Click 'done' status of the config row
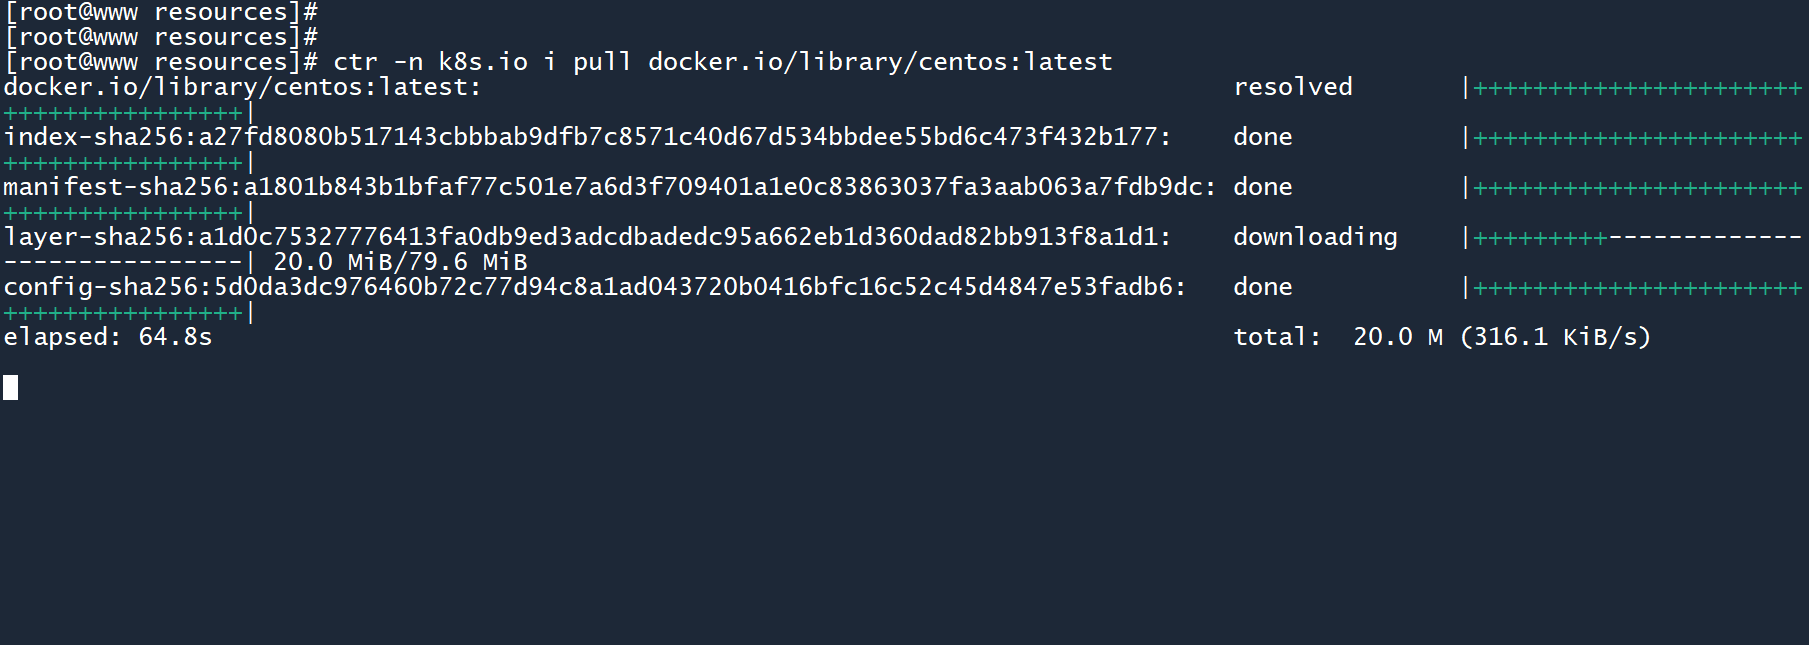Viewport: 1809px width, 645px height. pyautogui.click(x=1262, y=287)
